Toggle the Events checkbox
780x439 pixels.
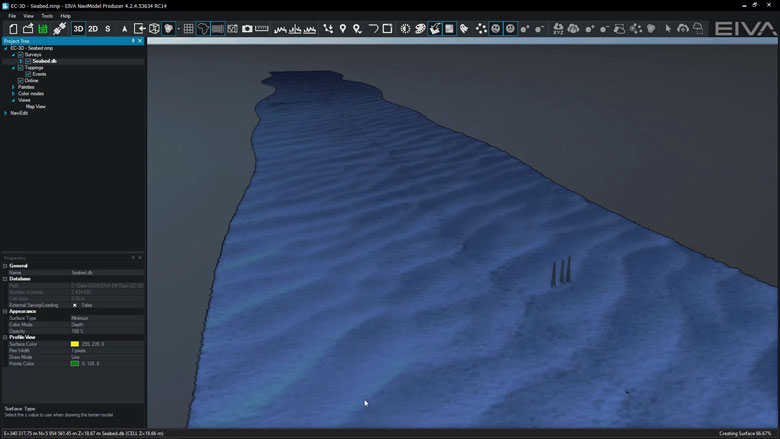pos(28,74)
